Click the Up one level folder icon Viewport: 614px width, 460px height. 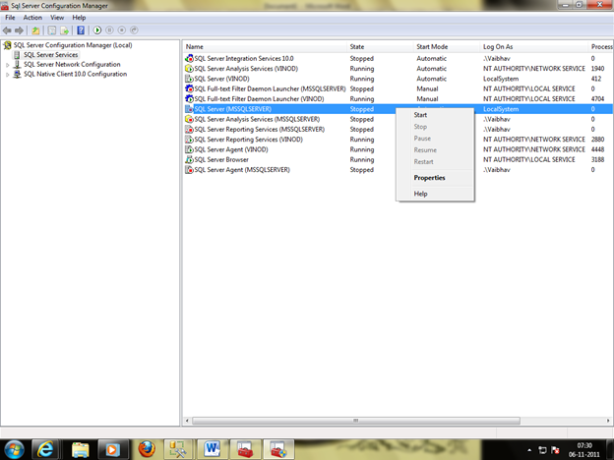pyautogui.click(x=36, y=30)
